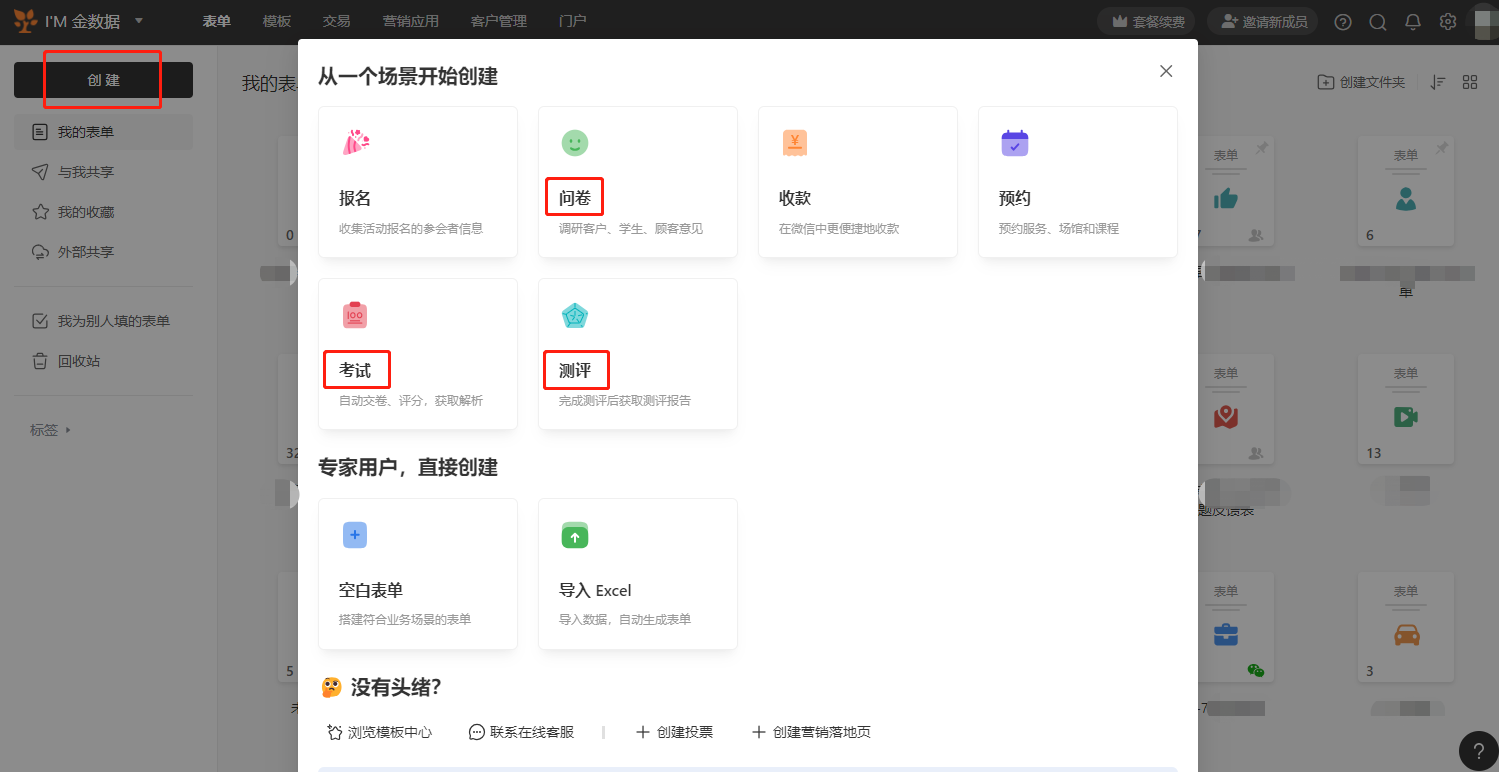The width and height of the screenshot is (1499, 772).
Task: Click 创建文件夹 in background page
Action: (1361, 82)
